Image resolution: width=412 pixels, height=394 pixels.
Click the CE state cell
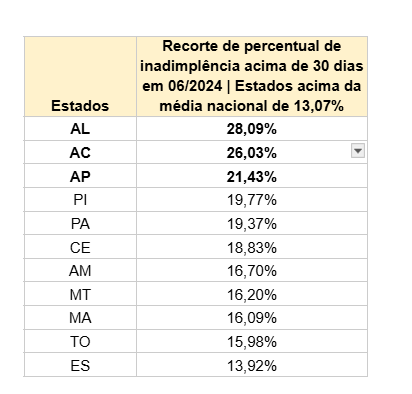tap(80, 247)
